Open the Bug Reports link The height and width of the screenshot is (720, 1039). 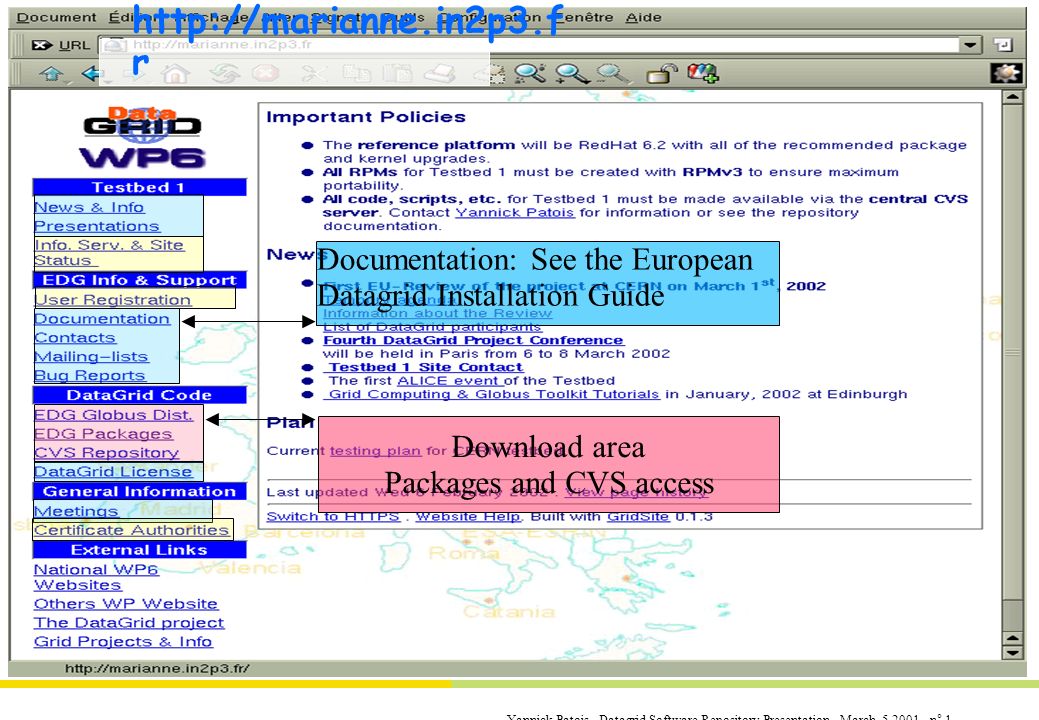(x=89, y=376)
